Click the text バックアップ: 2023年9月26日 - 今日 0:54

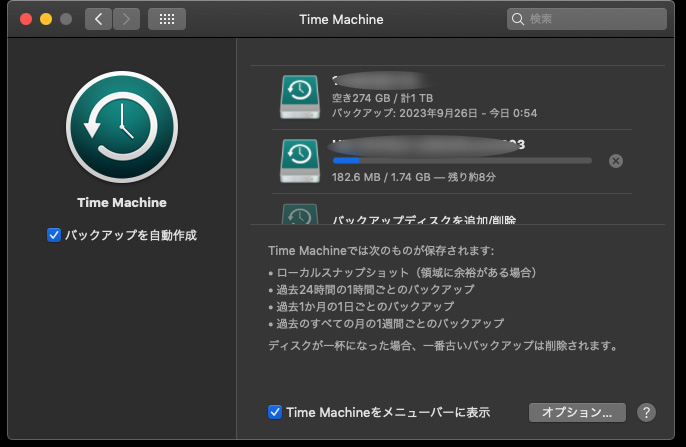pos(434,113)
